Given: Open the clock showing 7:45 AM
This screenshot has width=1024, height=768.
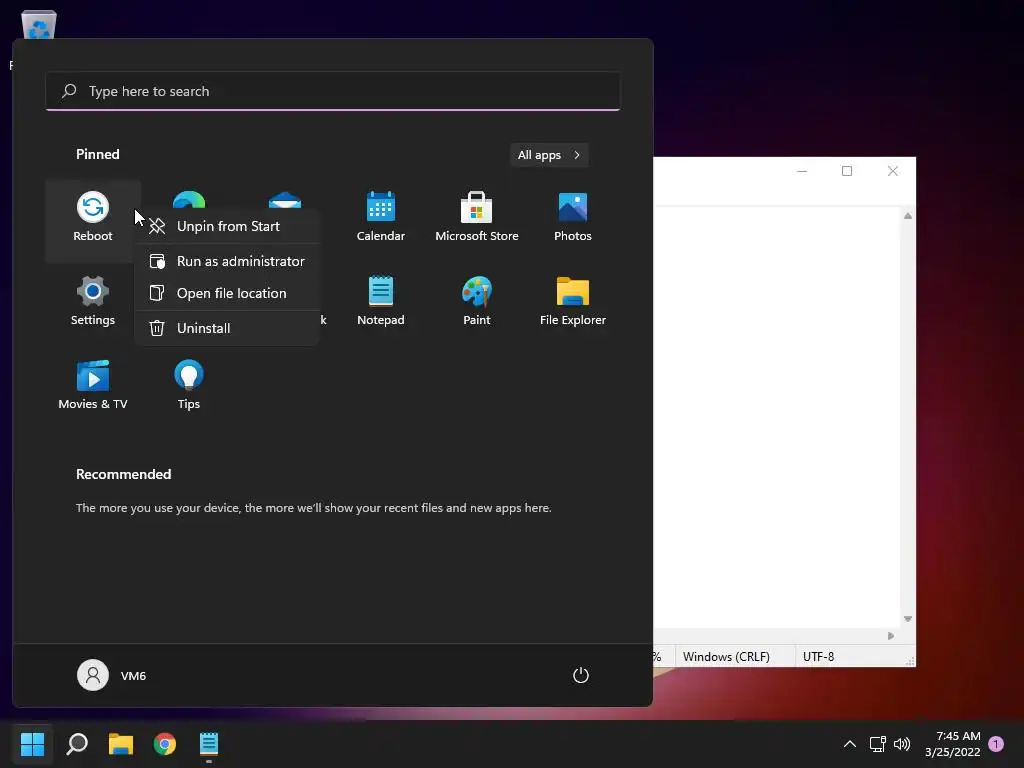Looking at the screenshot, I should pos(952,744).
